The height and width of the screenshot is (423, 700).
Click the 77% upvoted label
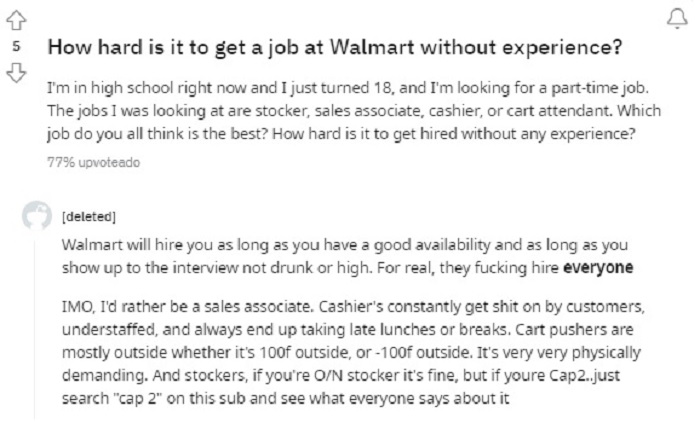(x=94, y=162)
